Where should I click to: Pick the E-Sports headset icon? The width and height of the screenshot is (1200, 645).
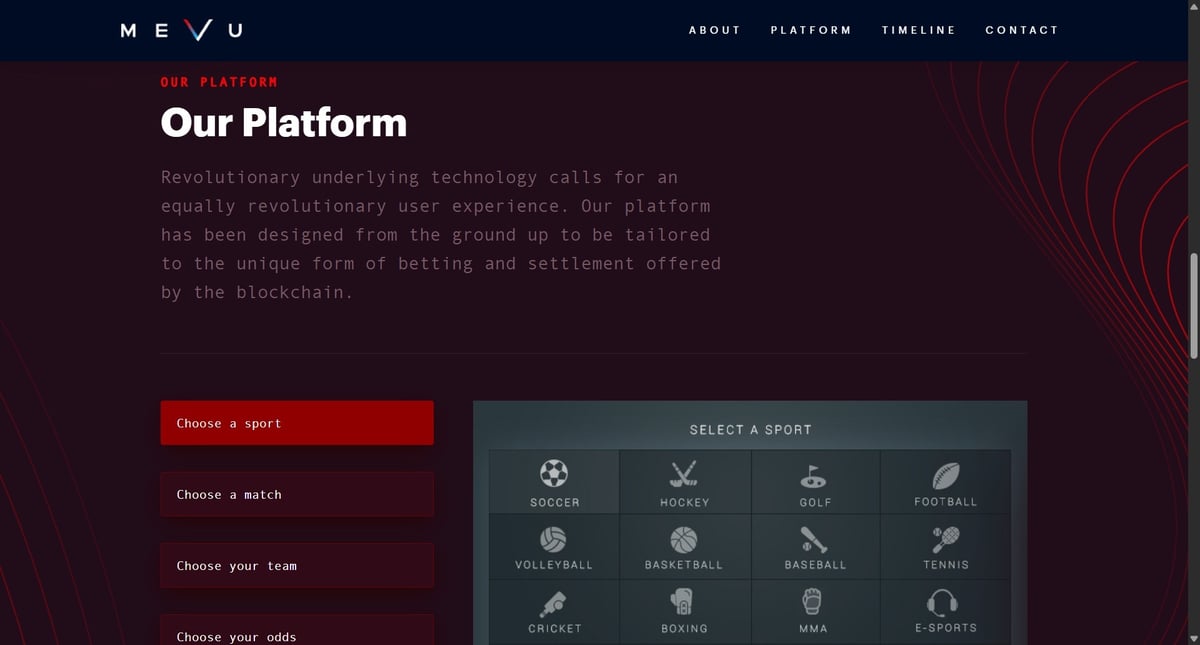click(945, 602)
